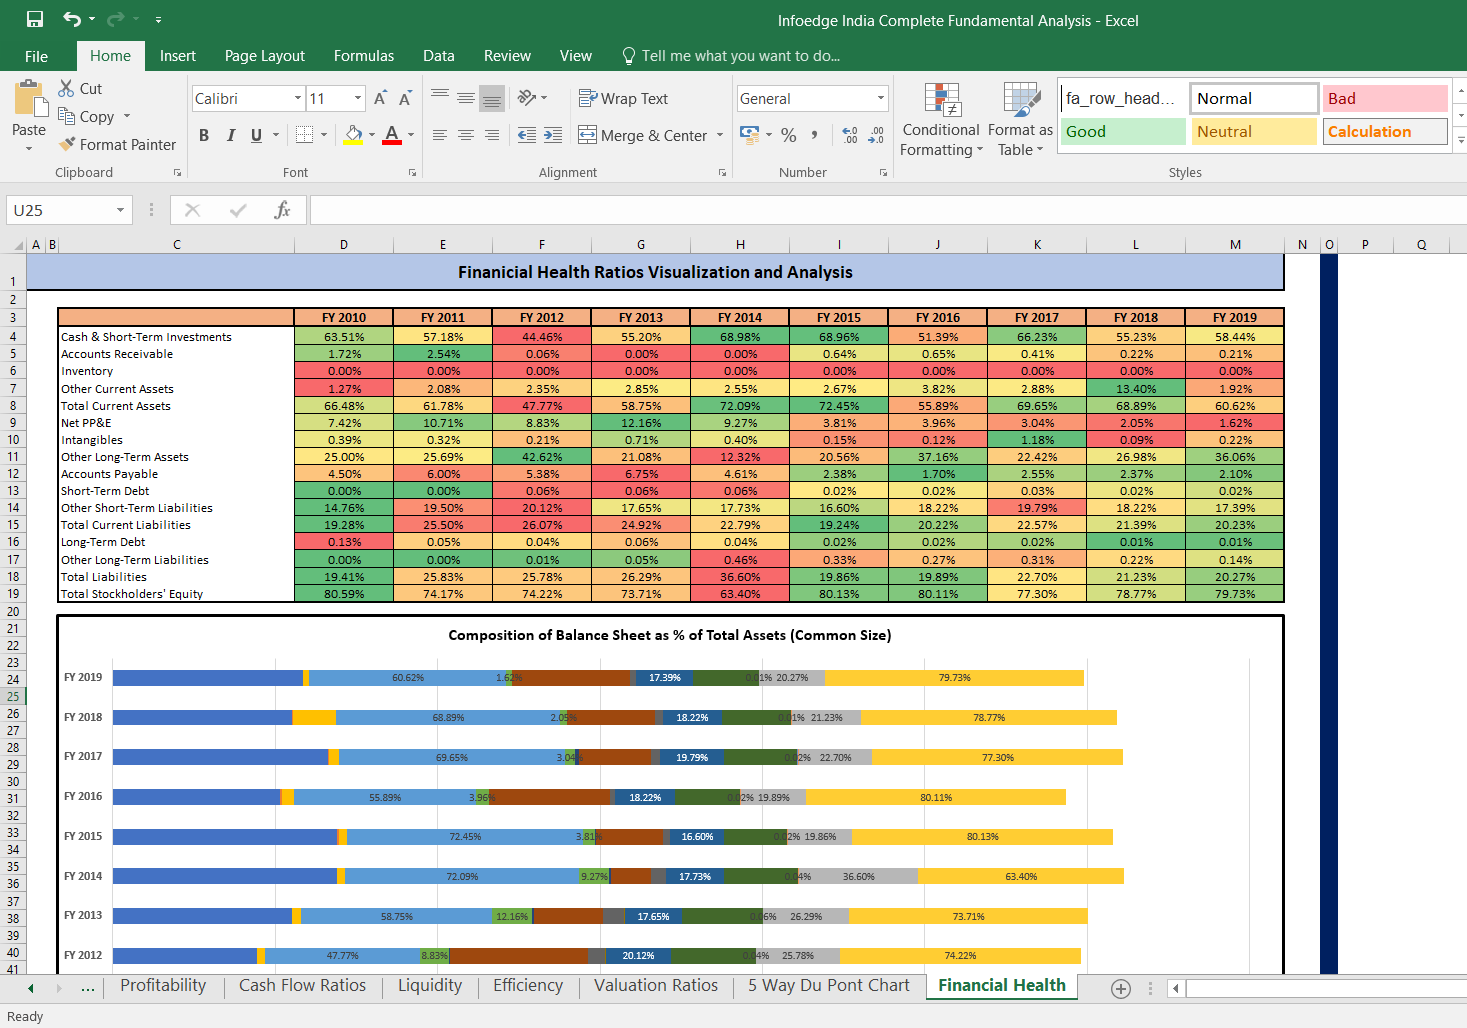Image resolution: width=1467 pixels, height=1028 pixels.
Task: Open the font name dropdown
Action: pyautogui.click(x=298, y=98)
